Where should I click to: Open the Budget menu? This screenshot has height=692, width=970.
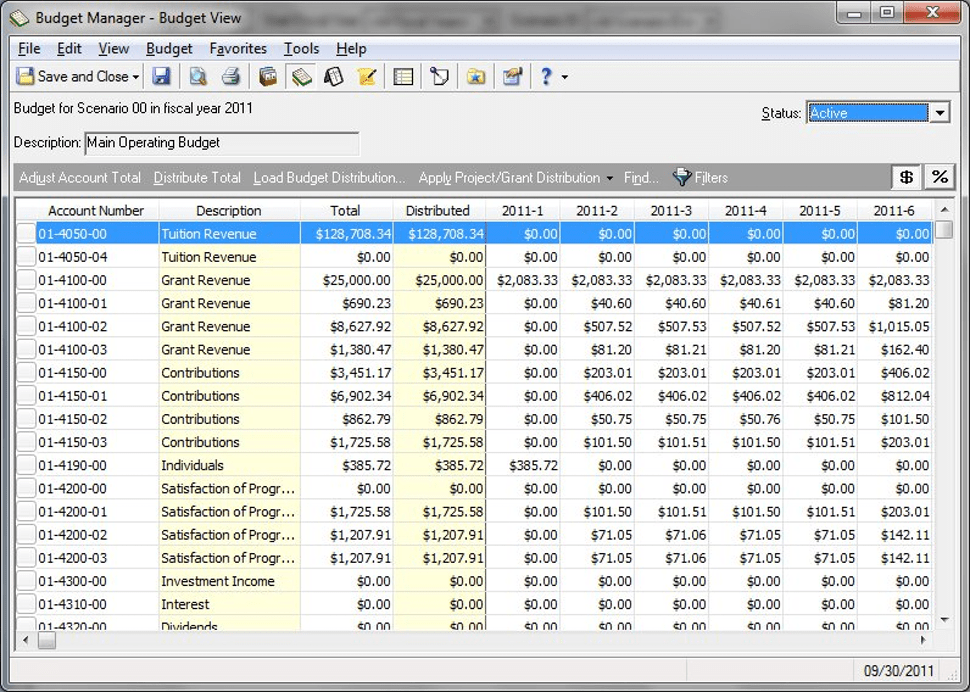coord(169,48)
